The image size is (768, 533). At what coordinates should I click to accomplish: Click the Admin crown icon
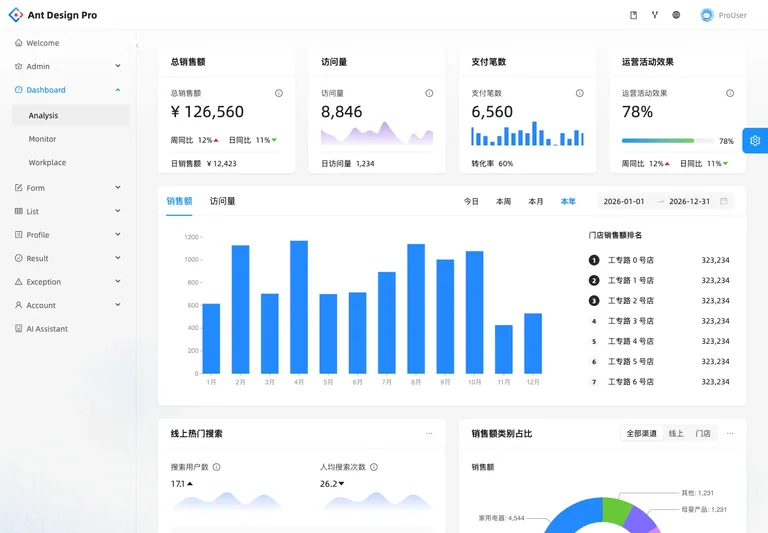[x=19, y=66]
